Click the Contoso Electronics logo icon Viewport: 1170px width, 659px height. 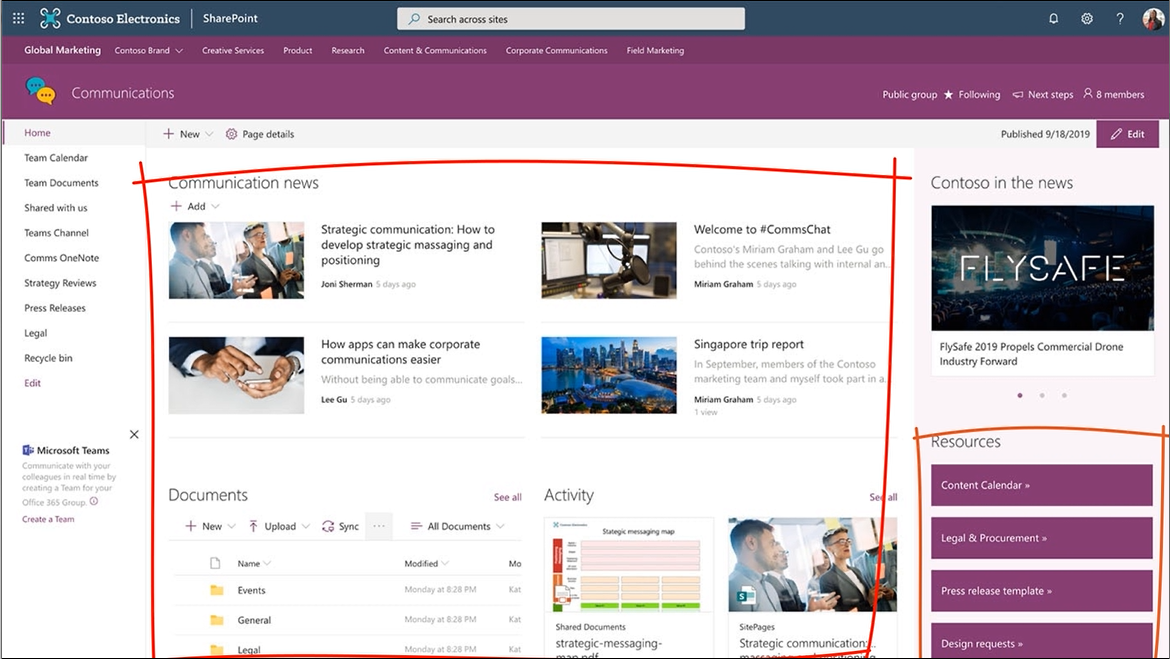tap(50, 19)
